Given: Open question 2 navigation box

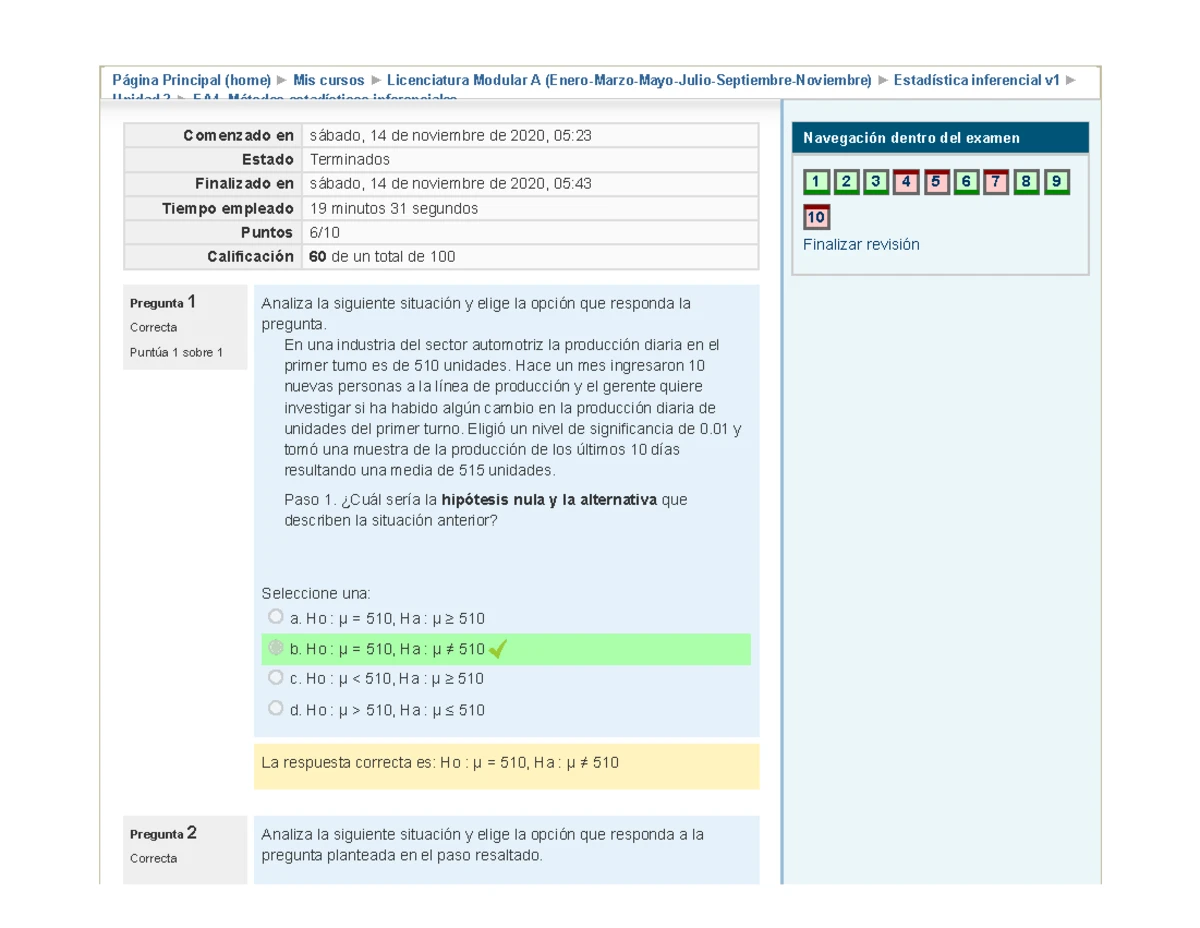Looking at the screenshot, I should pyautogui.click(x=846, y=182).
